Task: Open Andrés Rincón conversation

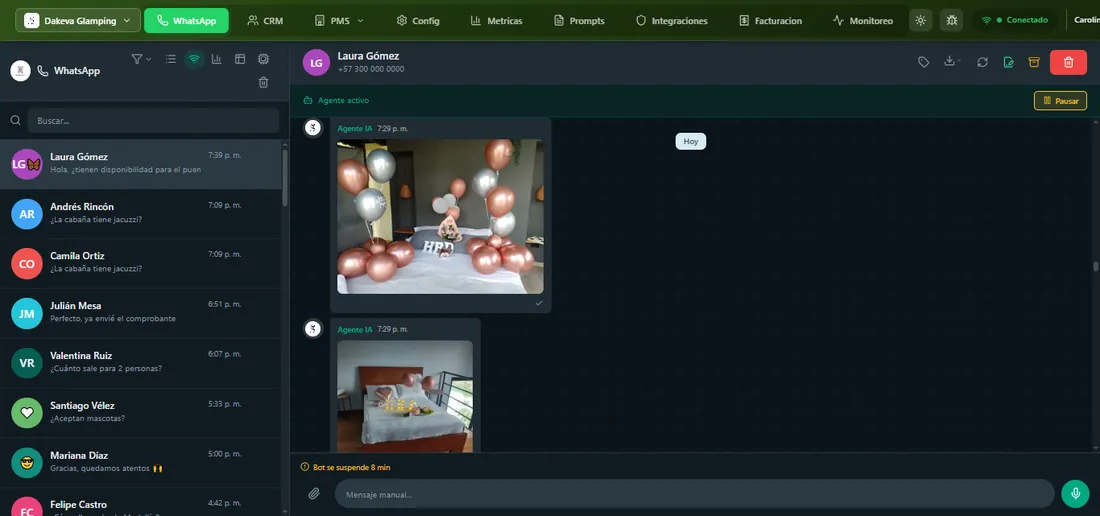Action: pyautogui.click(x=140, y=214)
